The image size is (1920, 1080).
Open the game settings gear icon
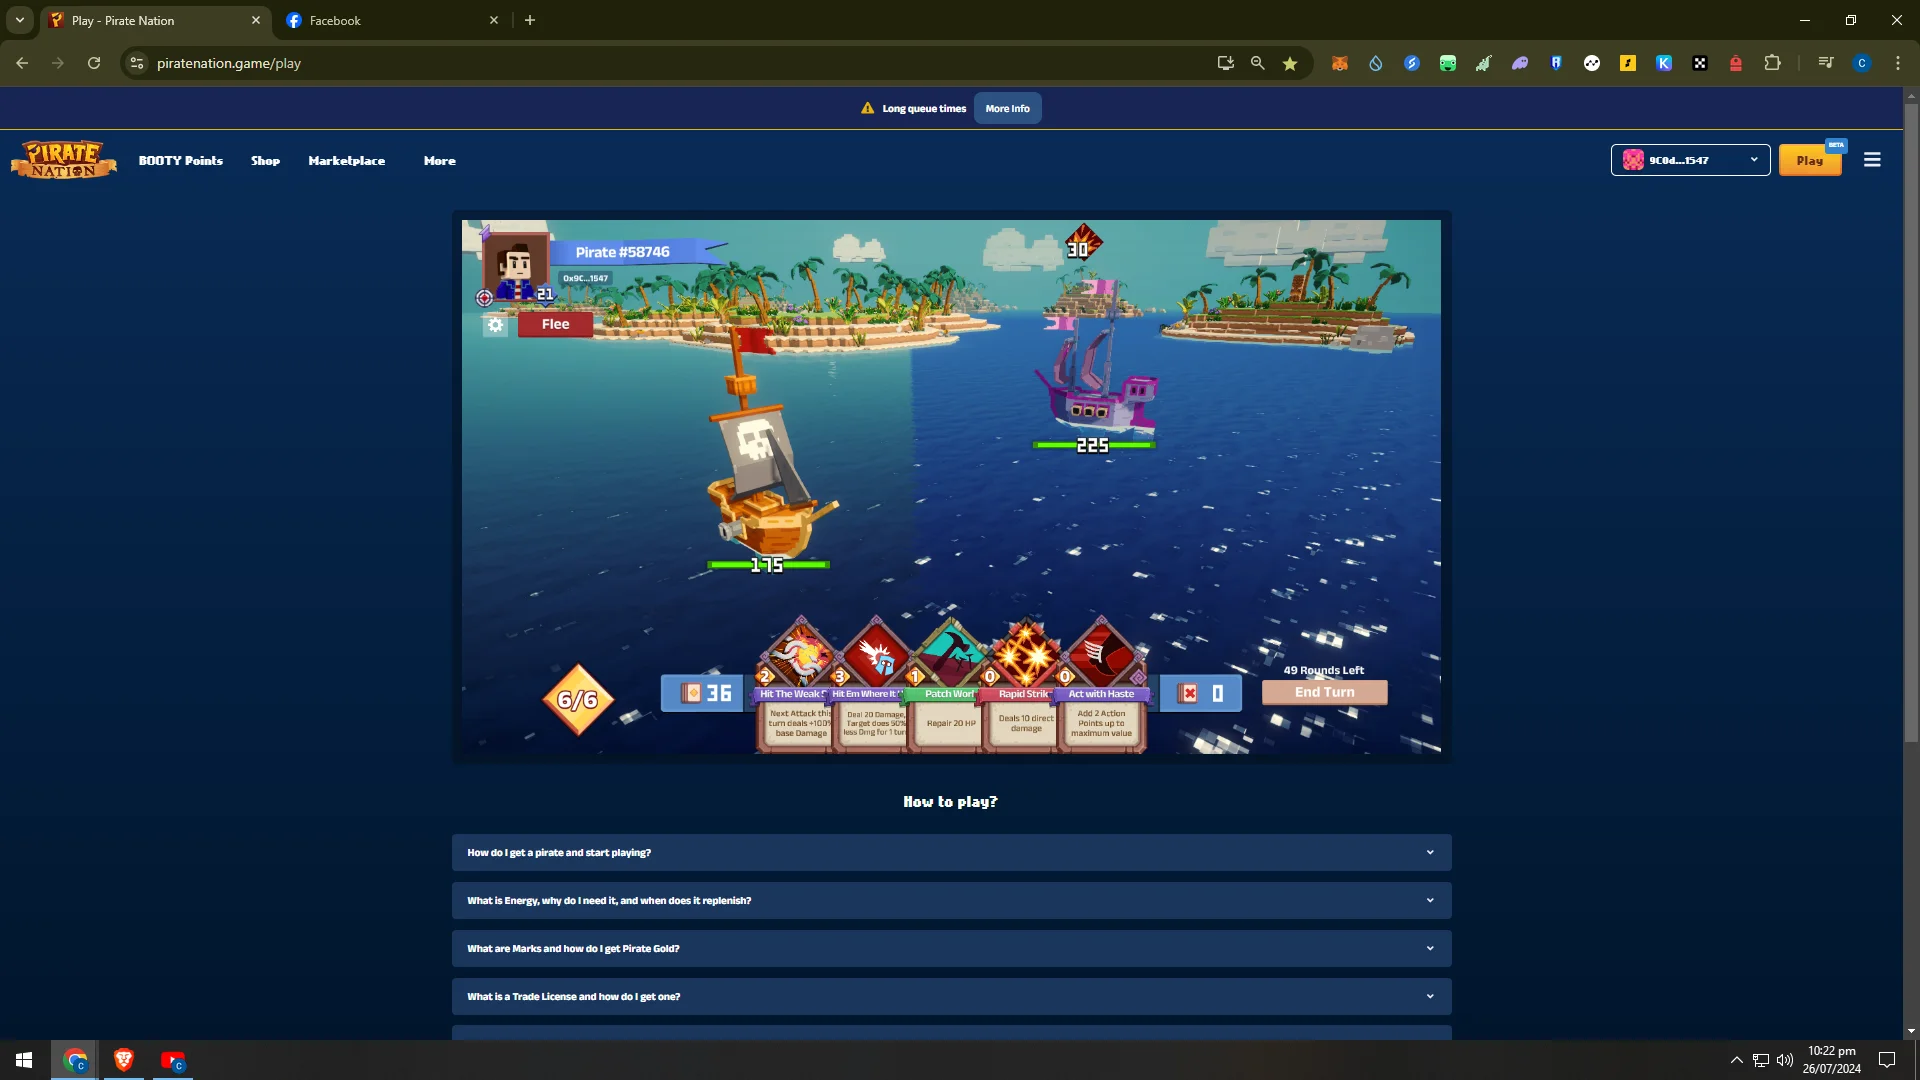pyautogui.click(x=495, y=325)
